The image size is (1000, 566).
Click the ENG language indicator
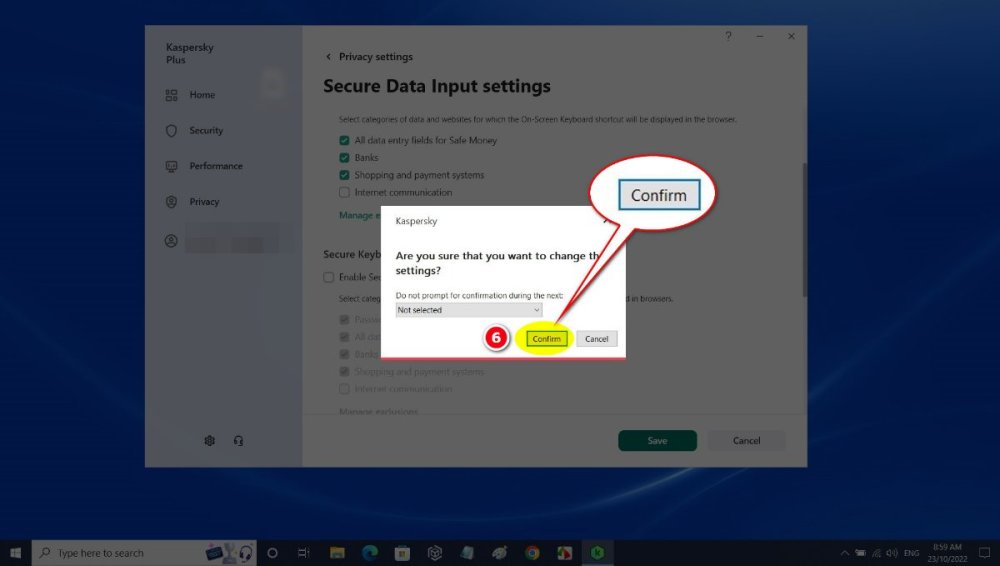(911, 553)
